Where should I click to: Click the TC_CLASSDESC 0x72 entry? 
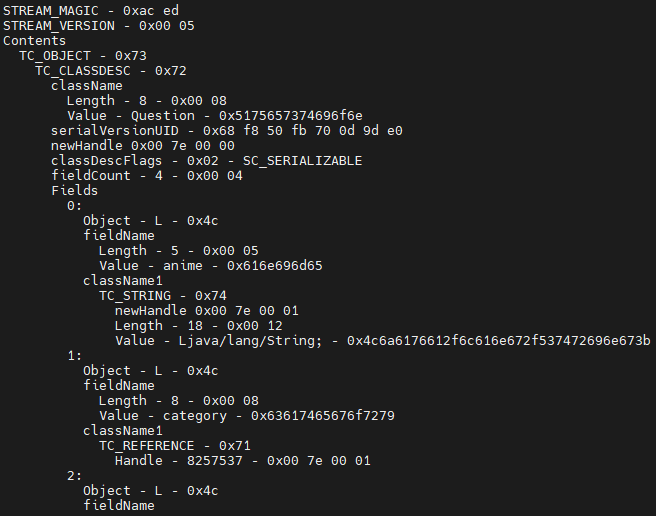pos(111,71)
